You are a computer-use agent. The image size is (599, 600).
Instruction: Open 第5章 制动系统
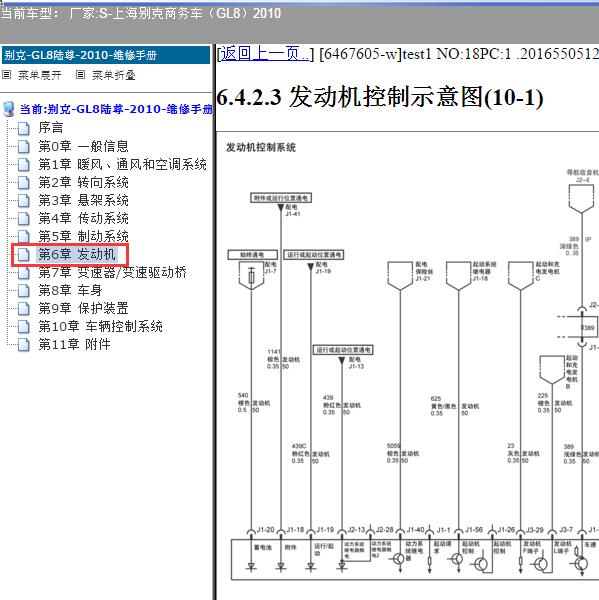[x=83, y=236]
